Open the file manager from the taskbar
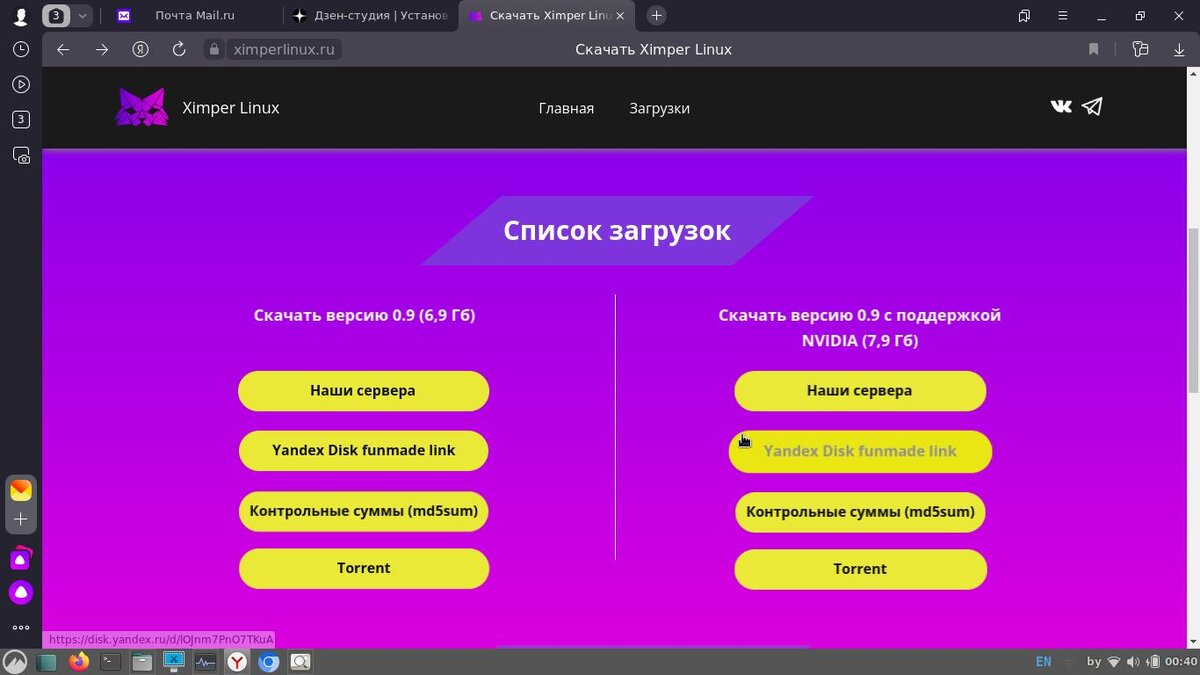The image size is (1200, 675). (x=142, y=661)
